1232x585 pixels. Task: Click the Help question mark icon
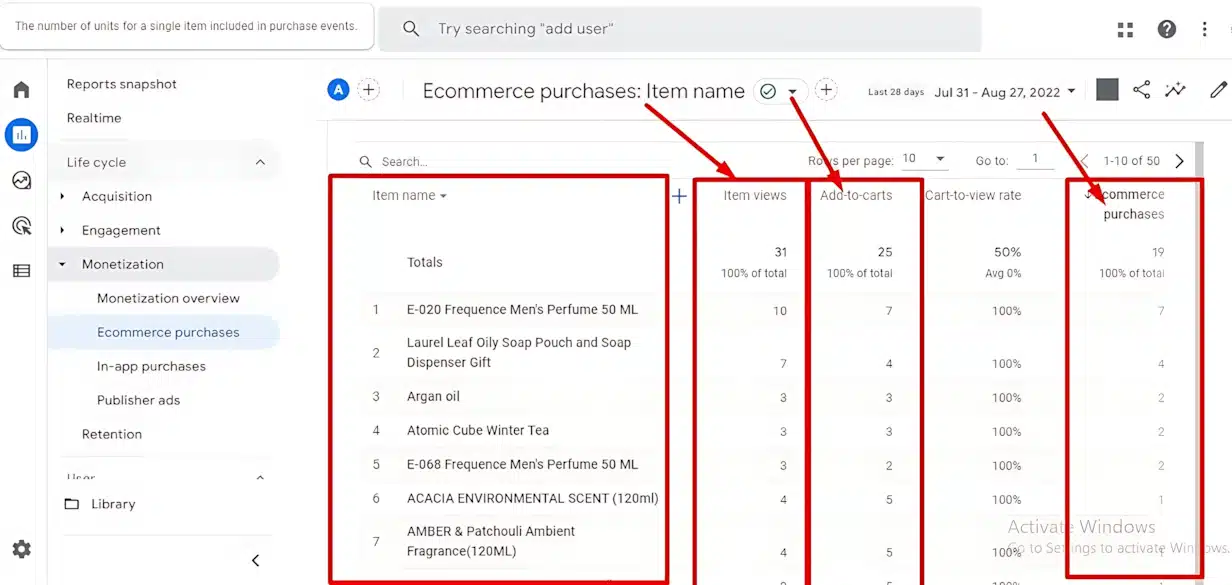point(1166,29)
